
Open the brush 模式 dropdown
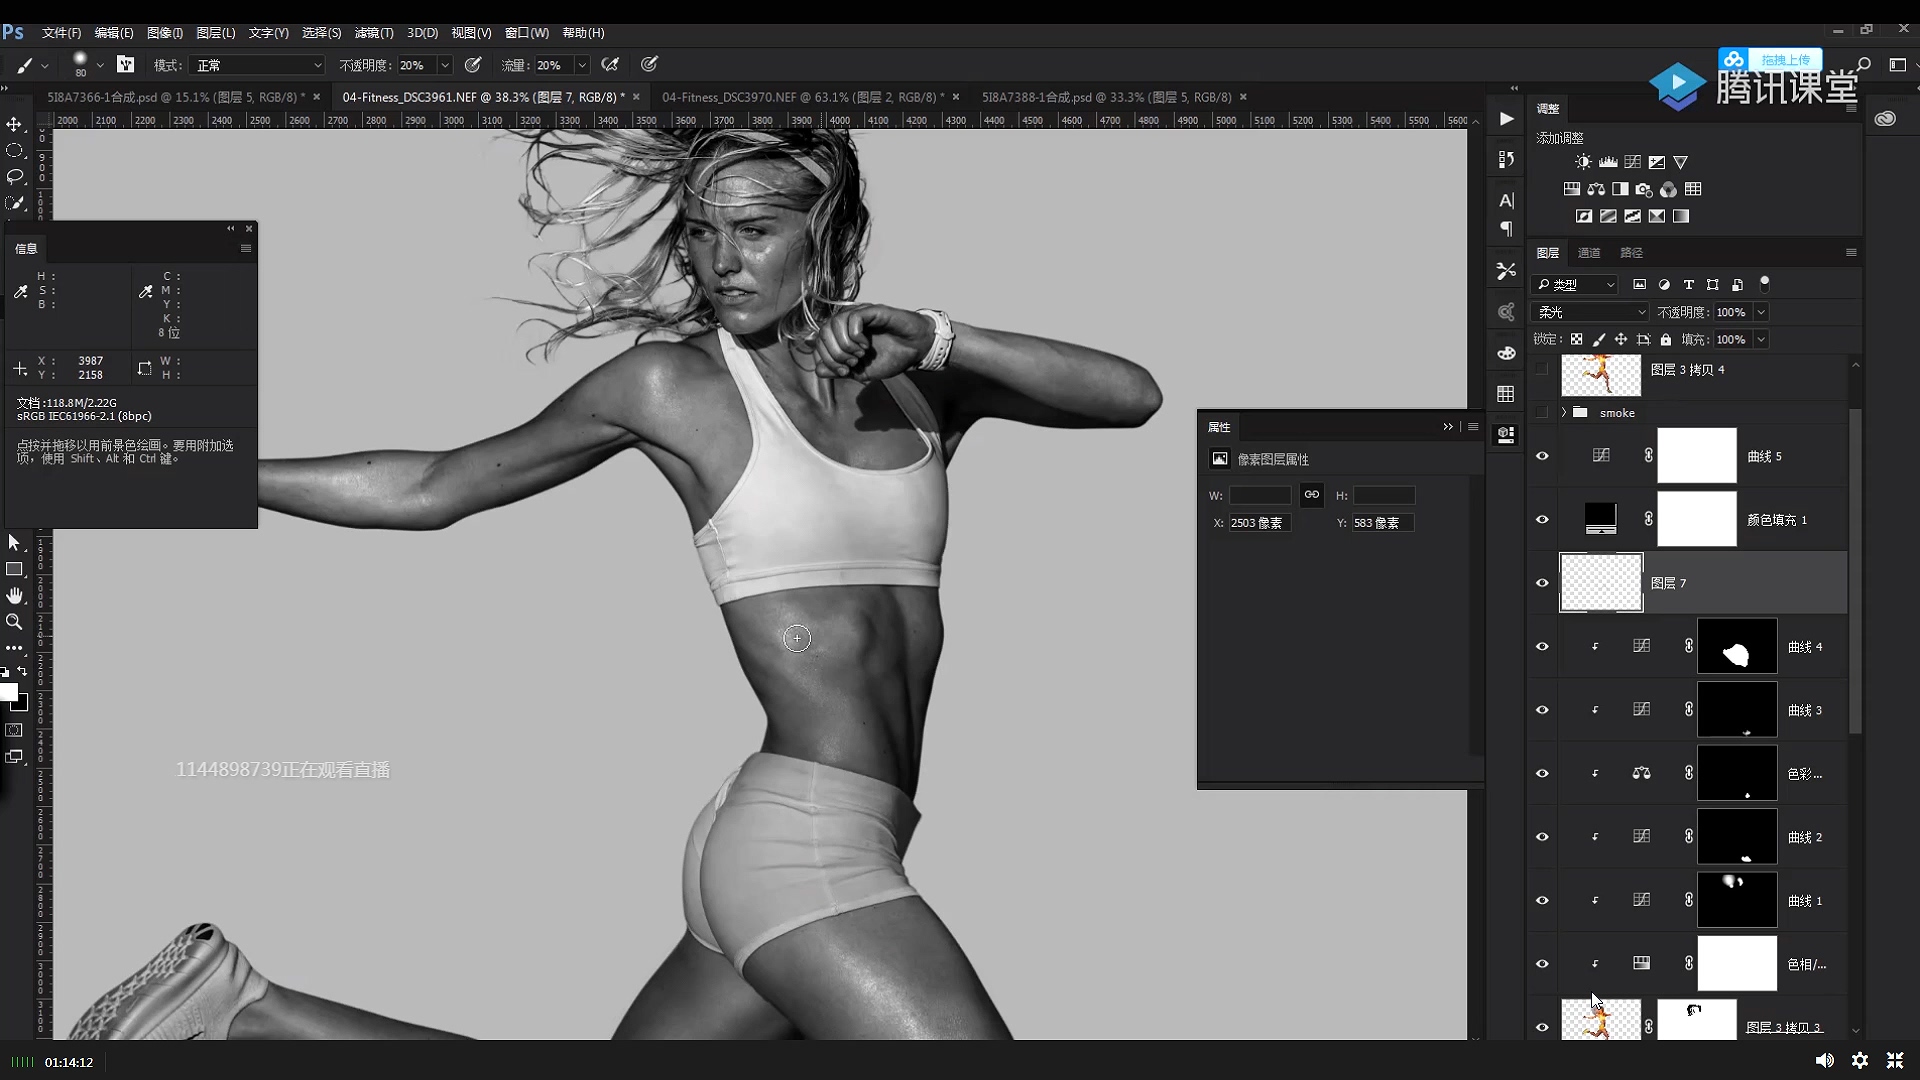258,65
